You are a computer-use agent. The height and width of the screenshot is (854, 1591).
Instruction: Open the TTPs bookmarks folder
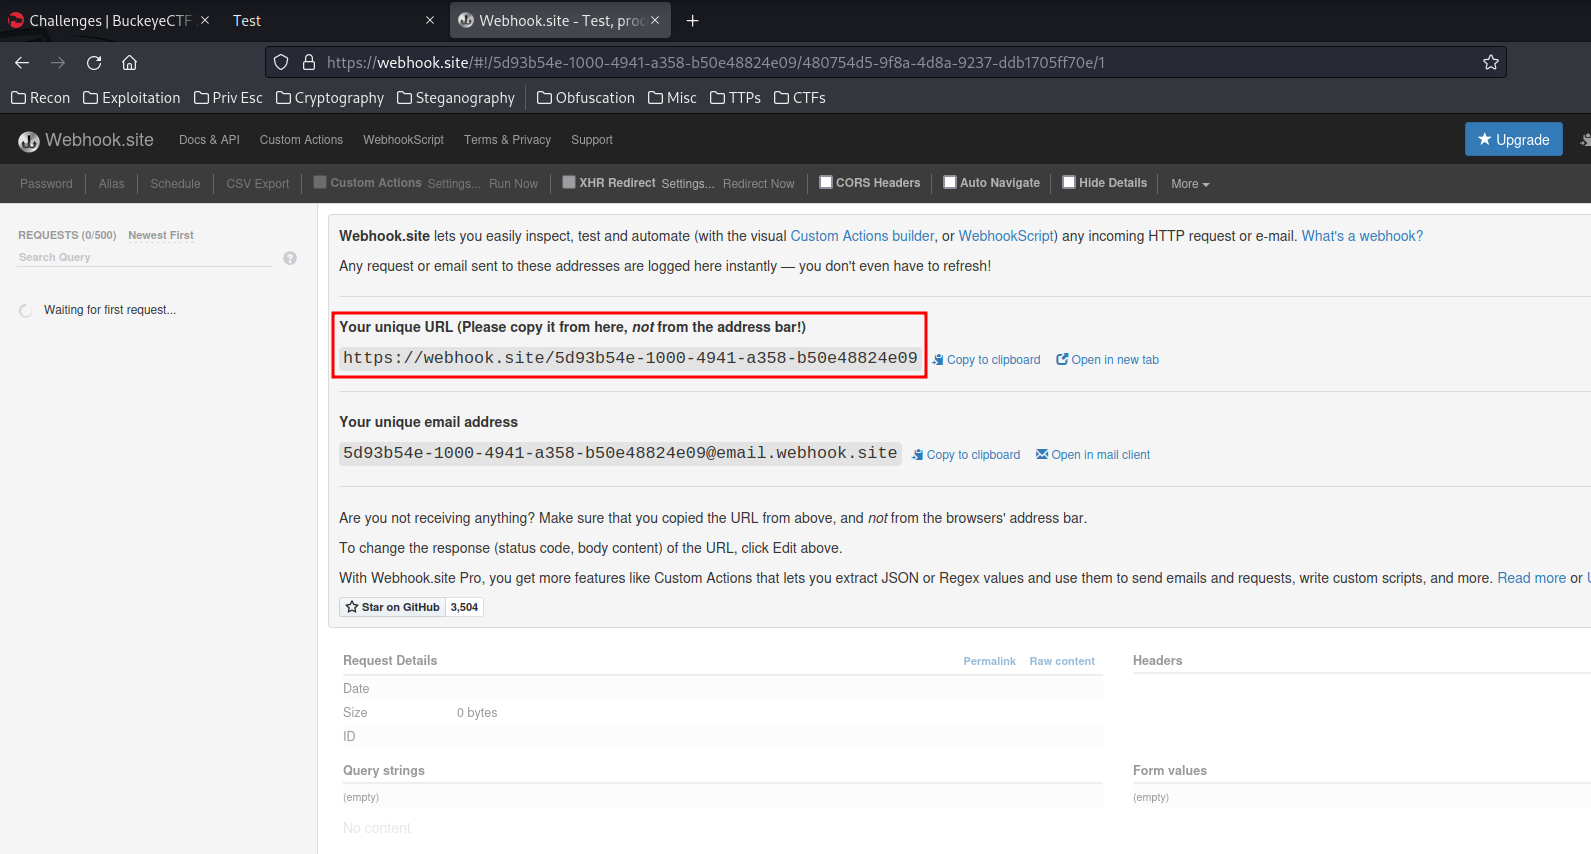pyautogui.click(x=735, y=98)
